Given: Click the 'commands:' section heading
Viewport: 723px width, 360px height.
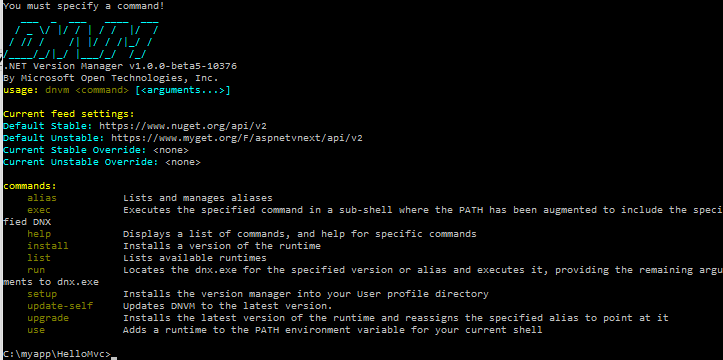Looking at the screenshot, I should click(30, 186).
